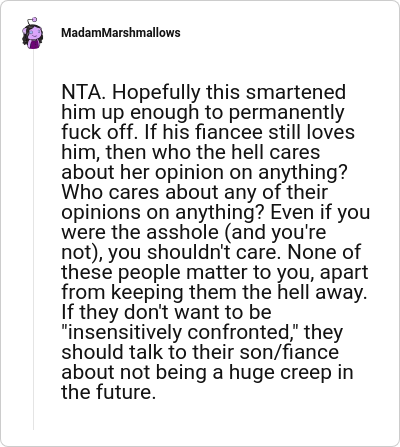Open the MadamMarshmallows purple Snoo avatar
This screenshot has width=400, height=447.
point(32,33)
